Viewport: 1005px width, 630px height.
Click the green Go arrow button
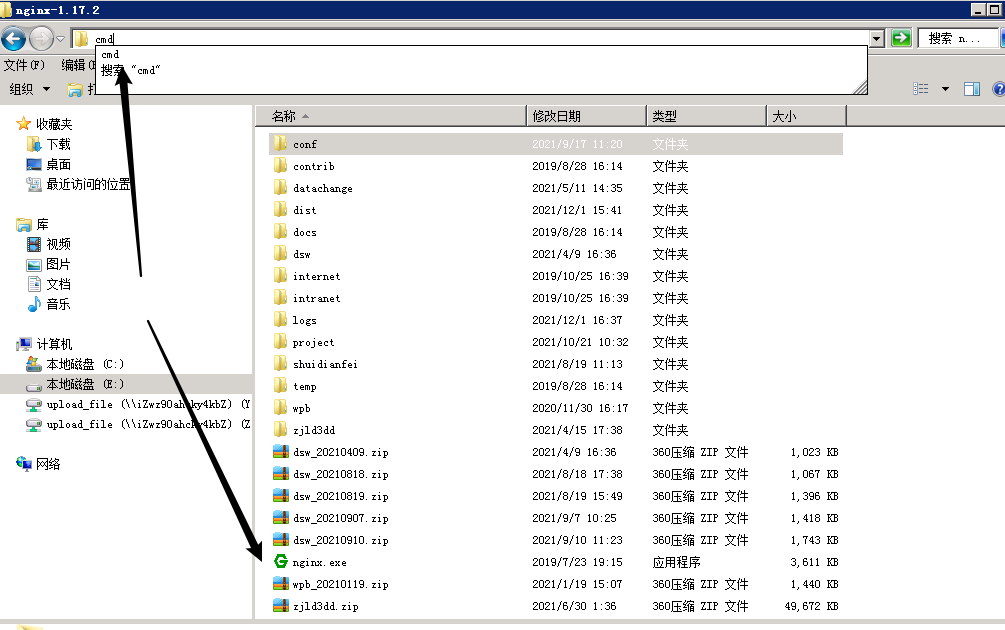click(901, 38)
